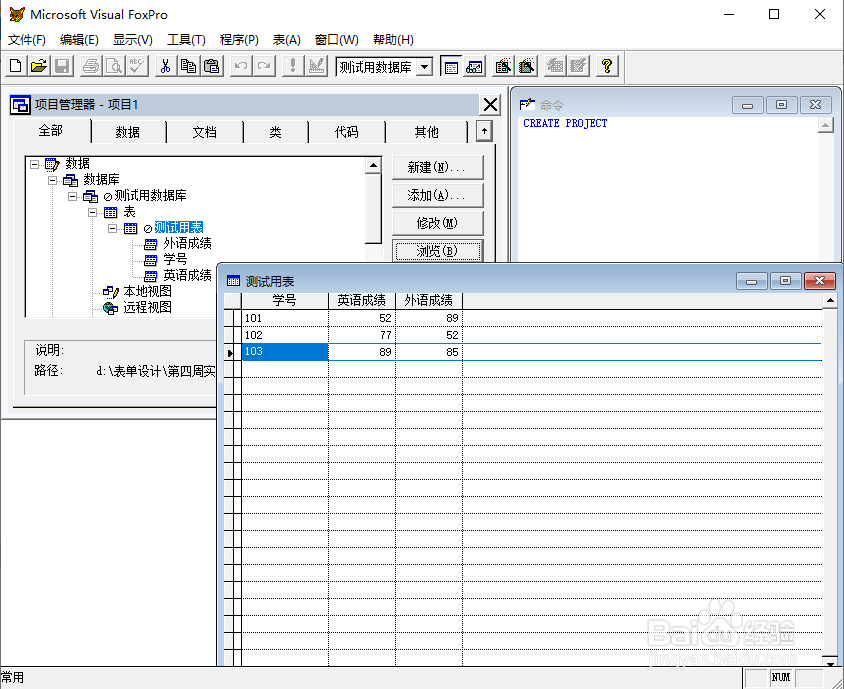
Task: Open the 程序(P) menu
Action: 239,40
